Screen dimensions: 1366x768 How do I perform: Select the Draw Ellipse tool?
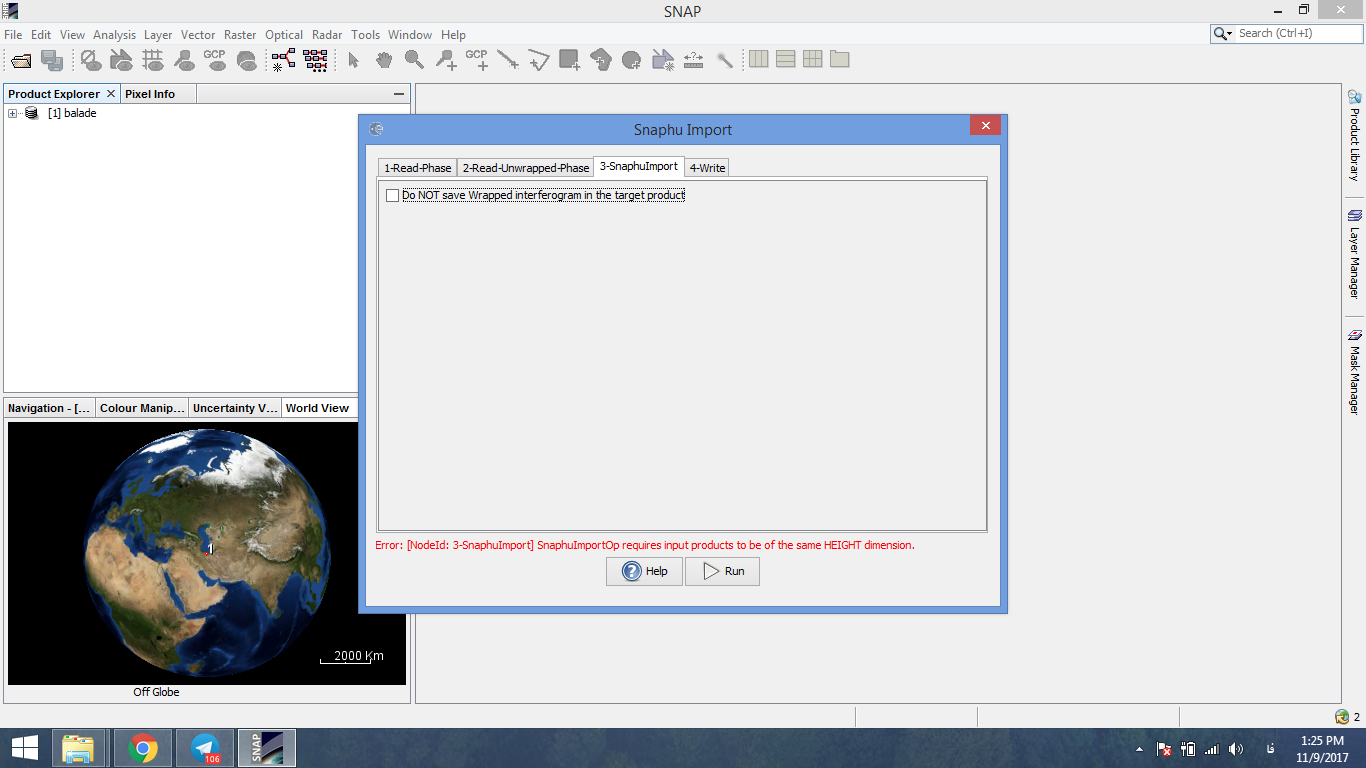(631, 60)
